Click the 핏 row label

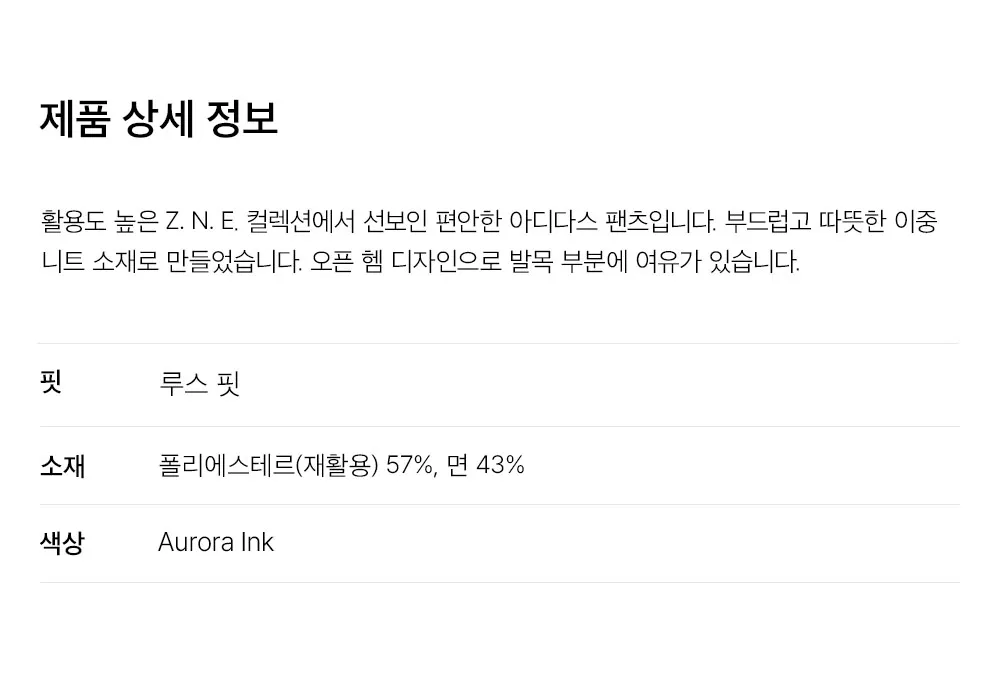point(50,382)
